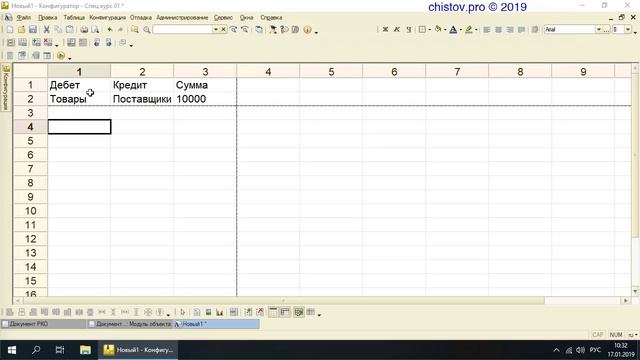Select cell containing Товары
Screen dimensions: 640x360
(79, 99)
